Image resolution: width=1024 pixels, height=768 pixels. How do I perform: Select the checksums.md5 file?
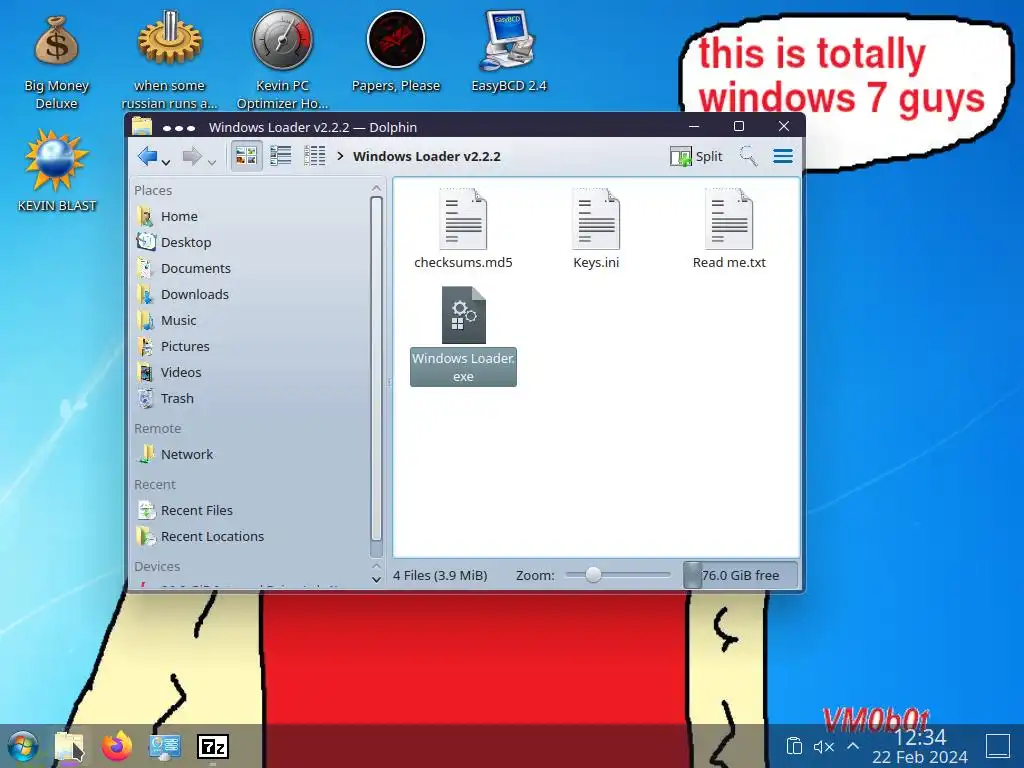[463, 229]
